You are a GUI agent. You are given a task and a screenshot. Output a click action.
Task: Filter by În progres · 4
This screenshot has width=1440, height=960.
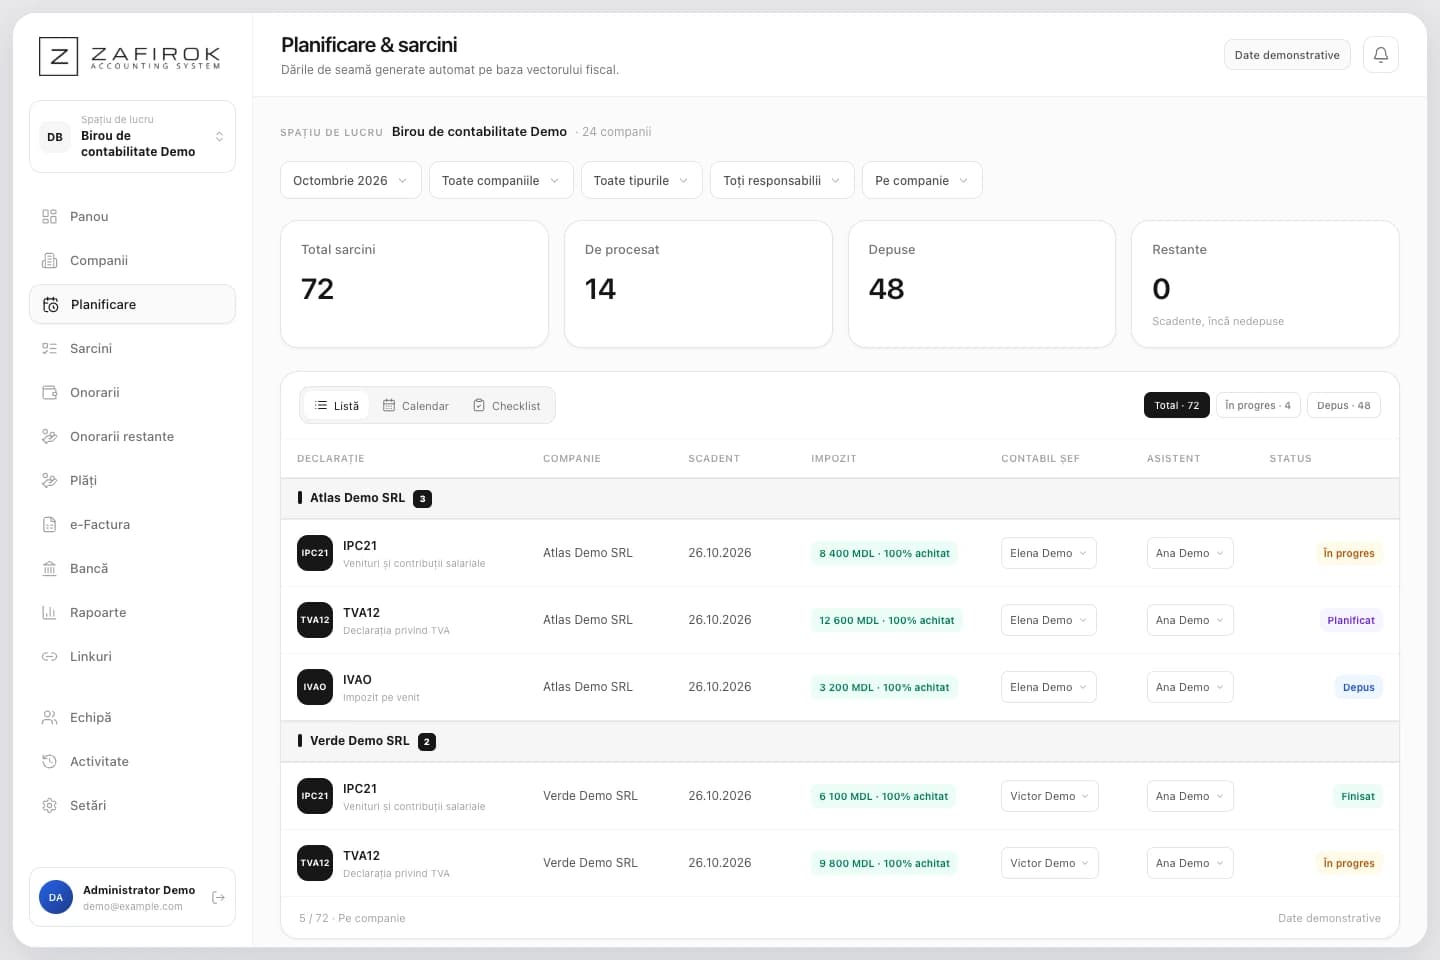tap(1258, 405)
